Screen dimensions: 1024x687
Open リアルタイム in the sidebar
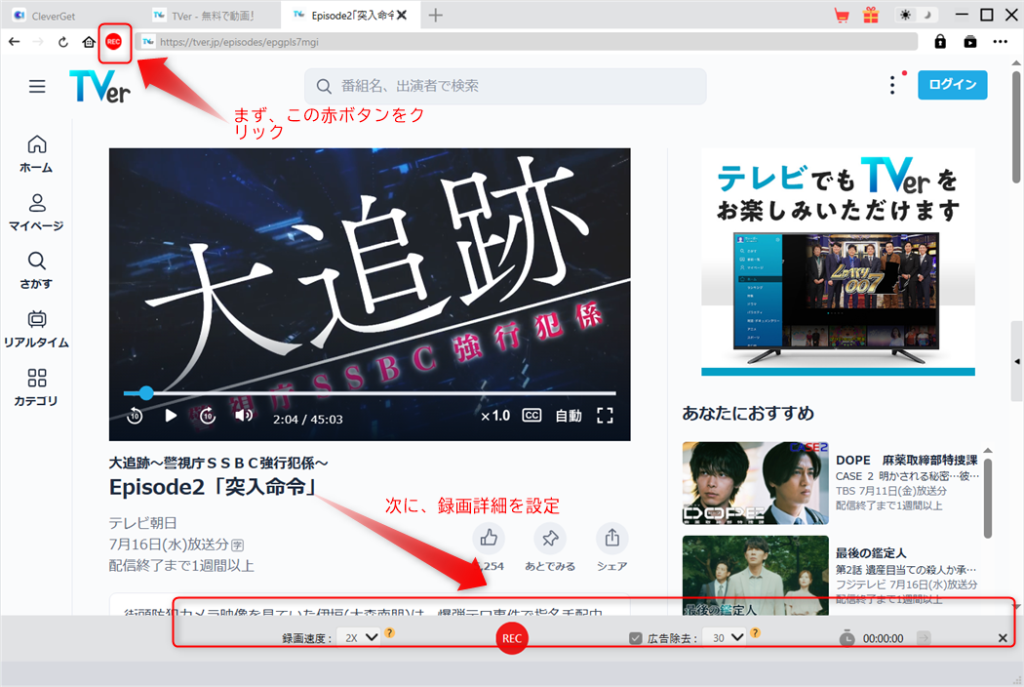pos(37,328)
